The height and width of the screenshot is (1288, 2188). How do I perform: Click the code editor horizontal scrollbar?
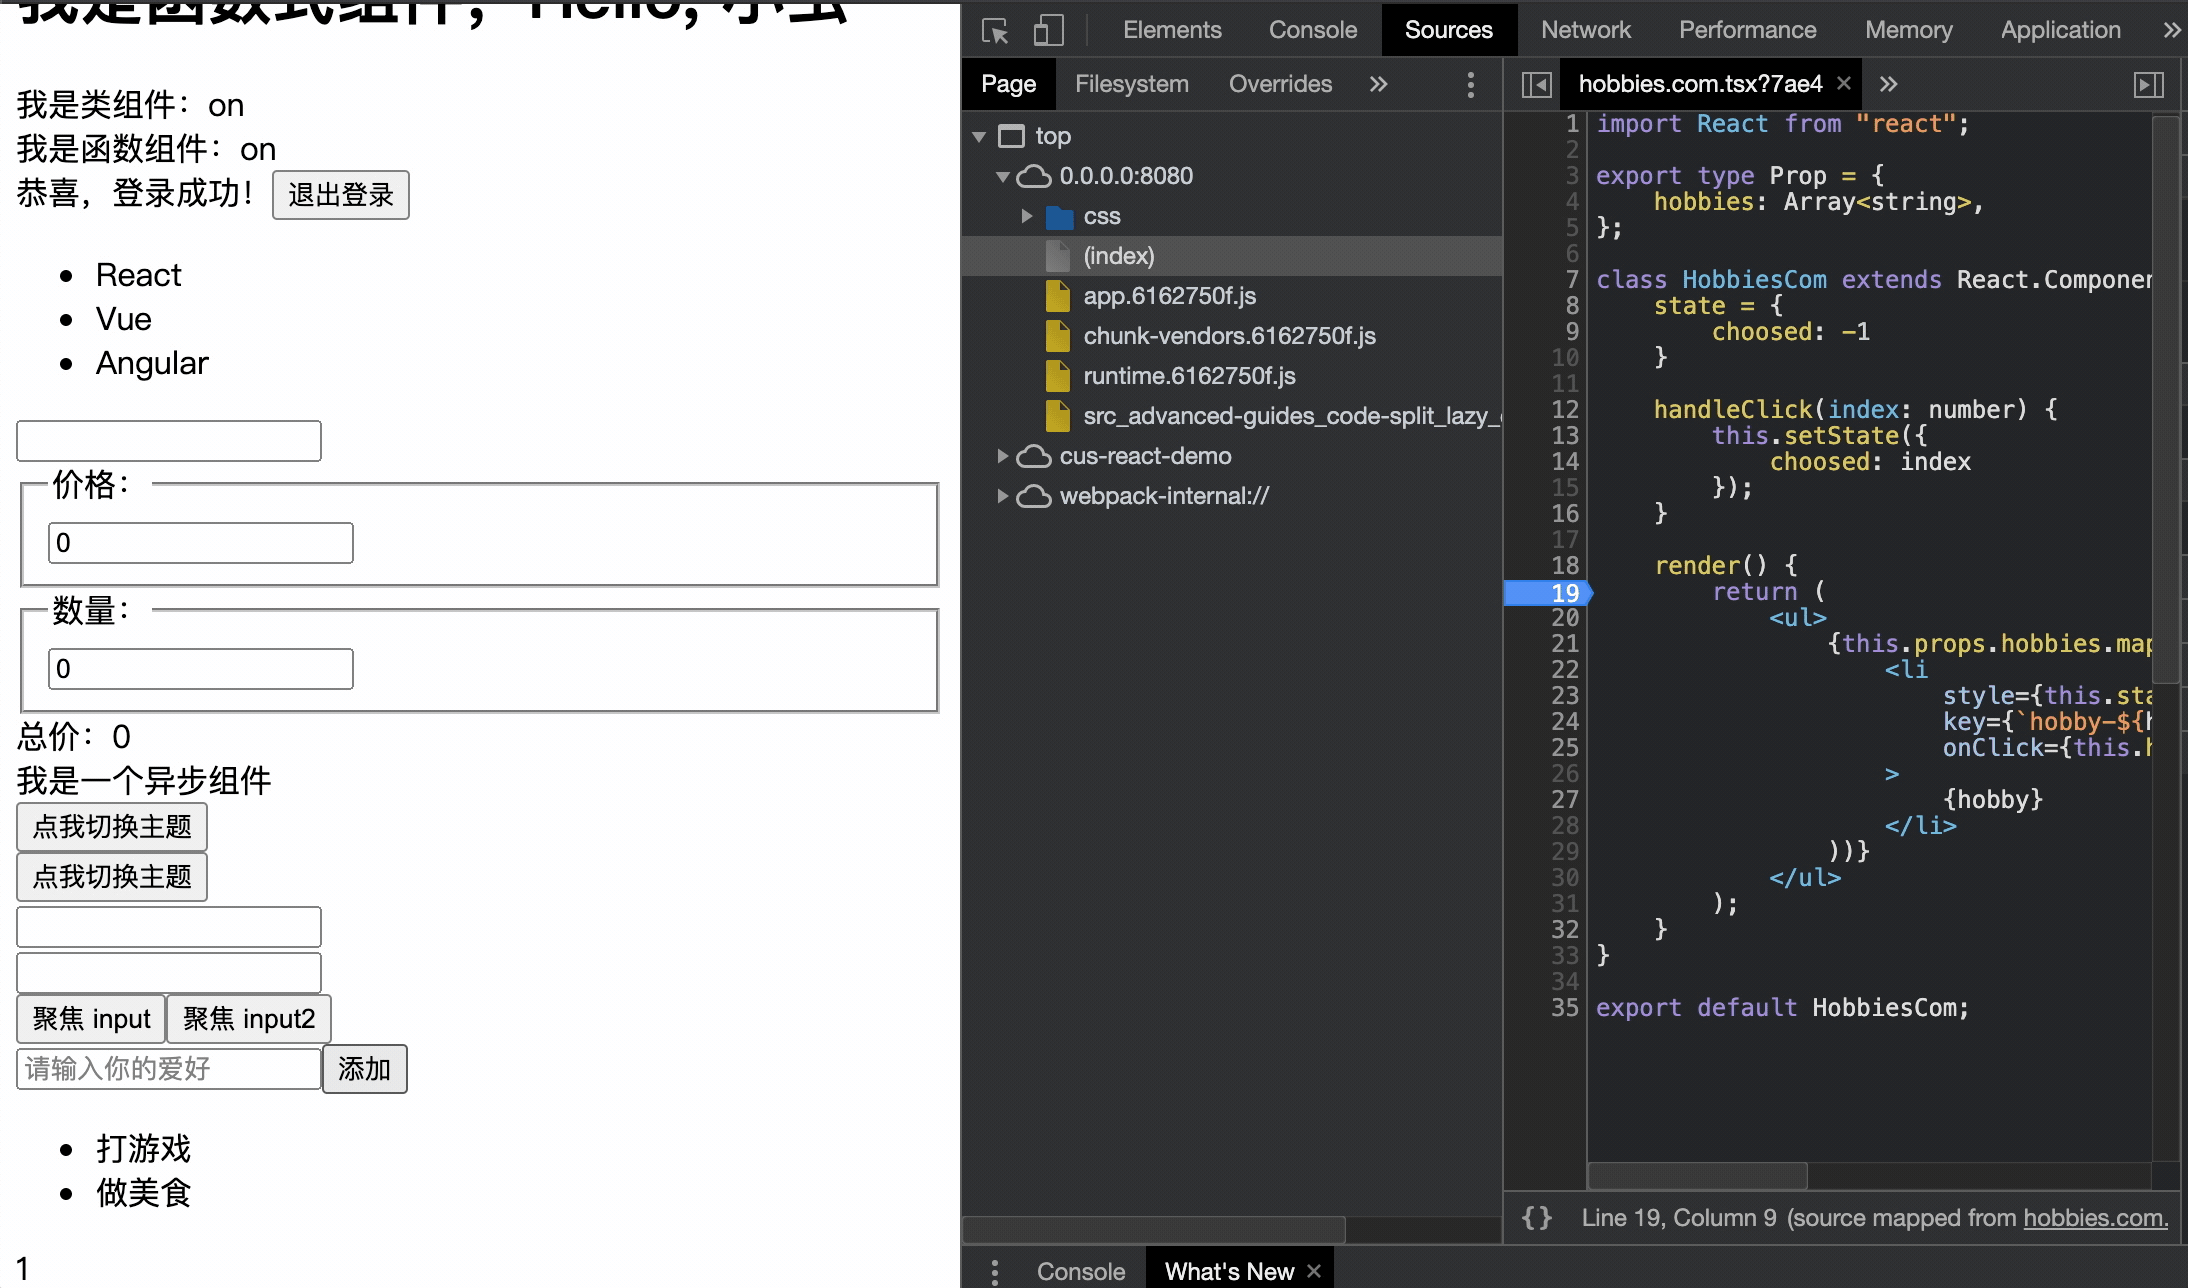point(1697,1175)
